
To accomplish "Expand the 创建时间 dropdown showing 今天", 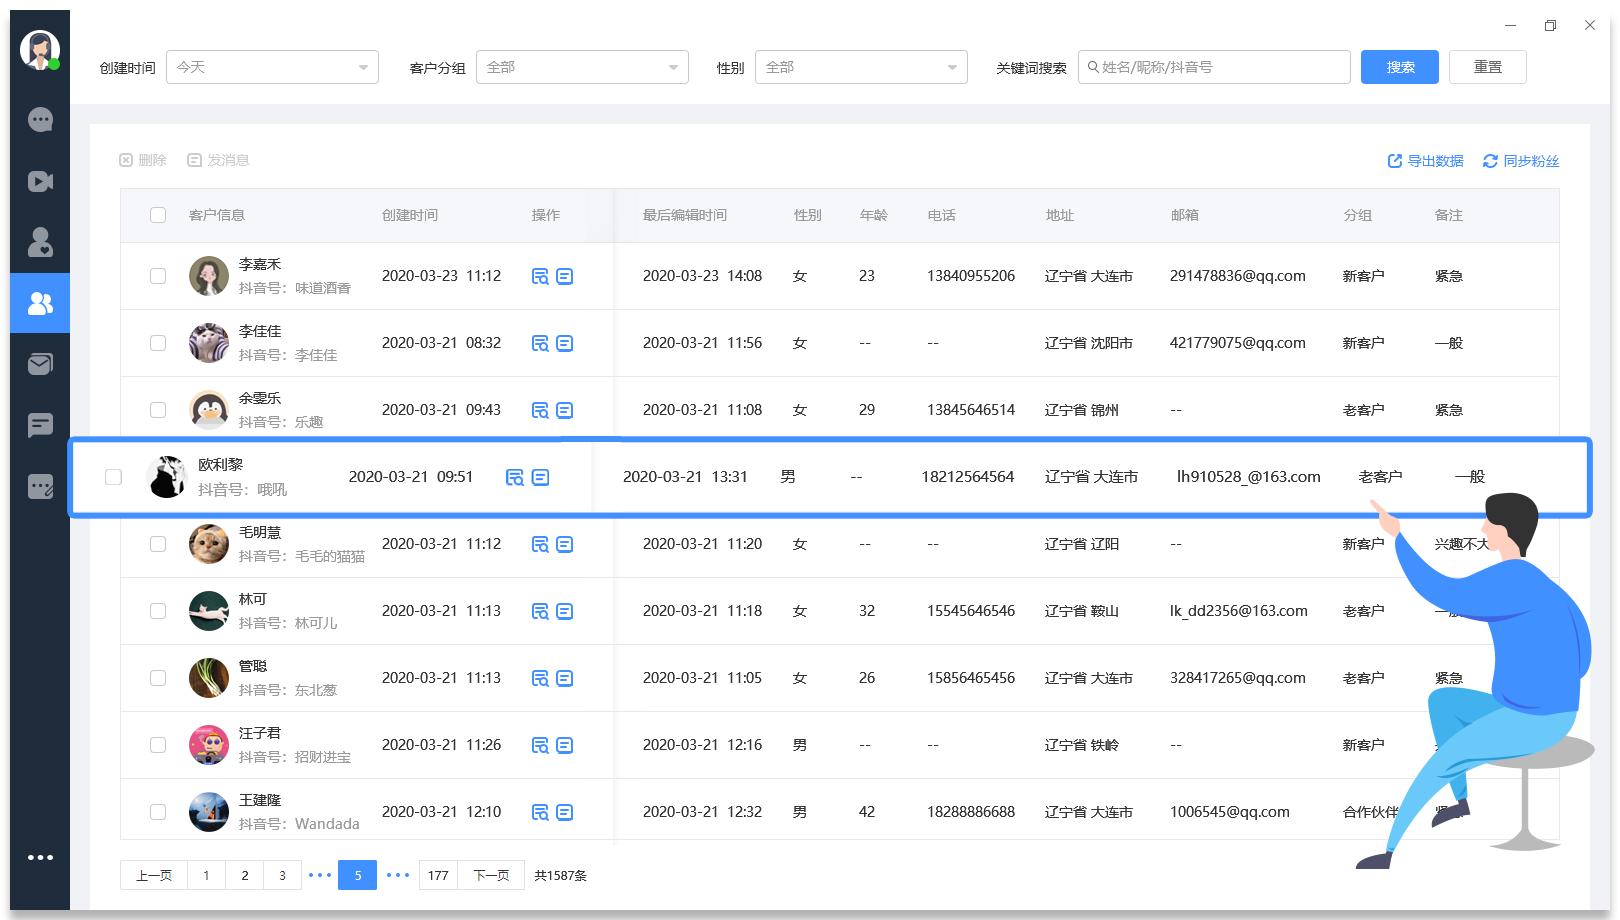I will click(x=272, y=67).
